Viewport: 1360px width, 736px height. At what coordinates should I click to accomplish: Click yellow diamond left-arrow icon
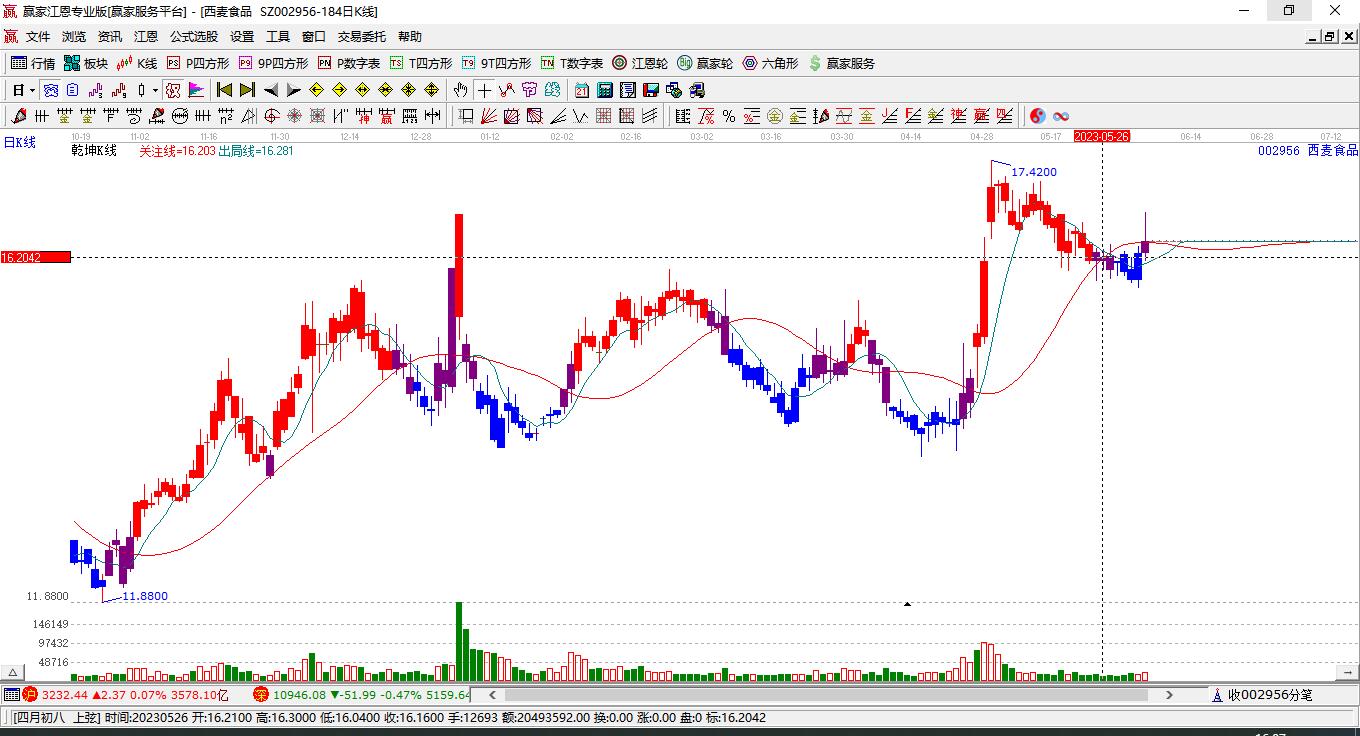pyautogui.click(x=316, y=90)
